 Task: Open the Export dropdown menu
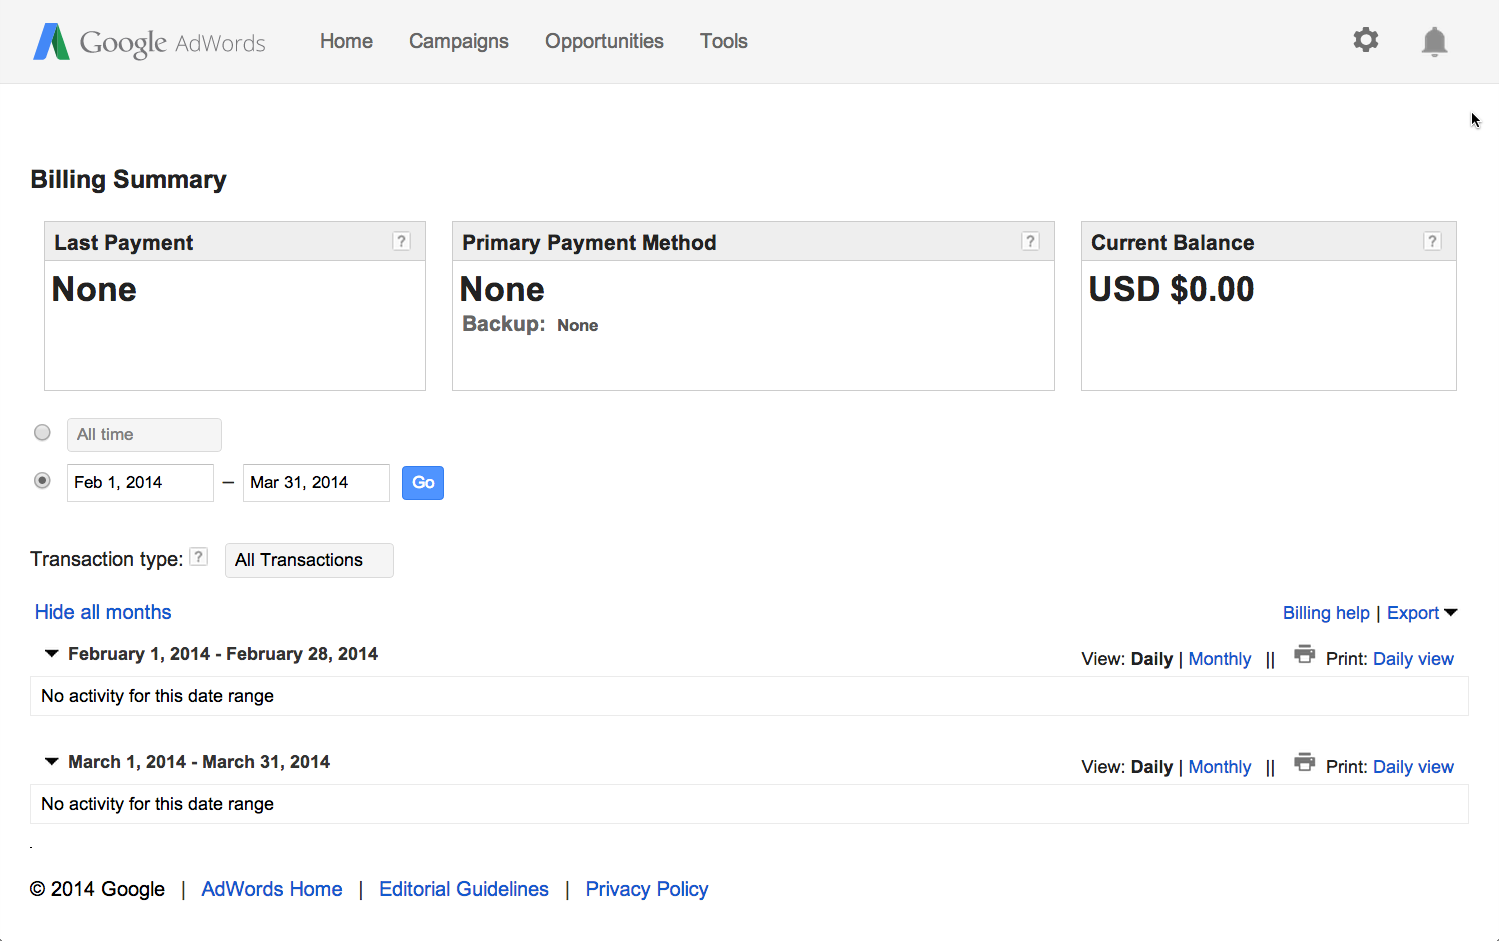click(1421, 613)
